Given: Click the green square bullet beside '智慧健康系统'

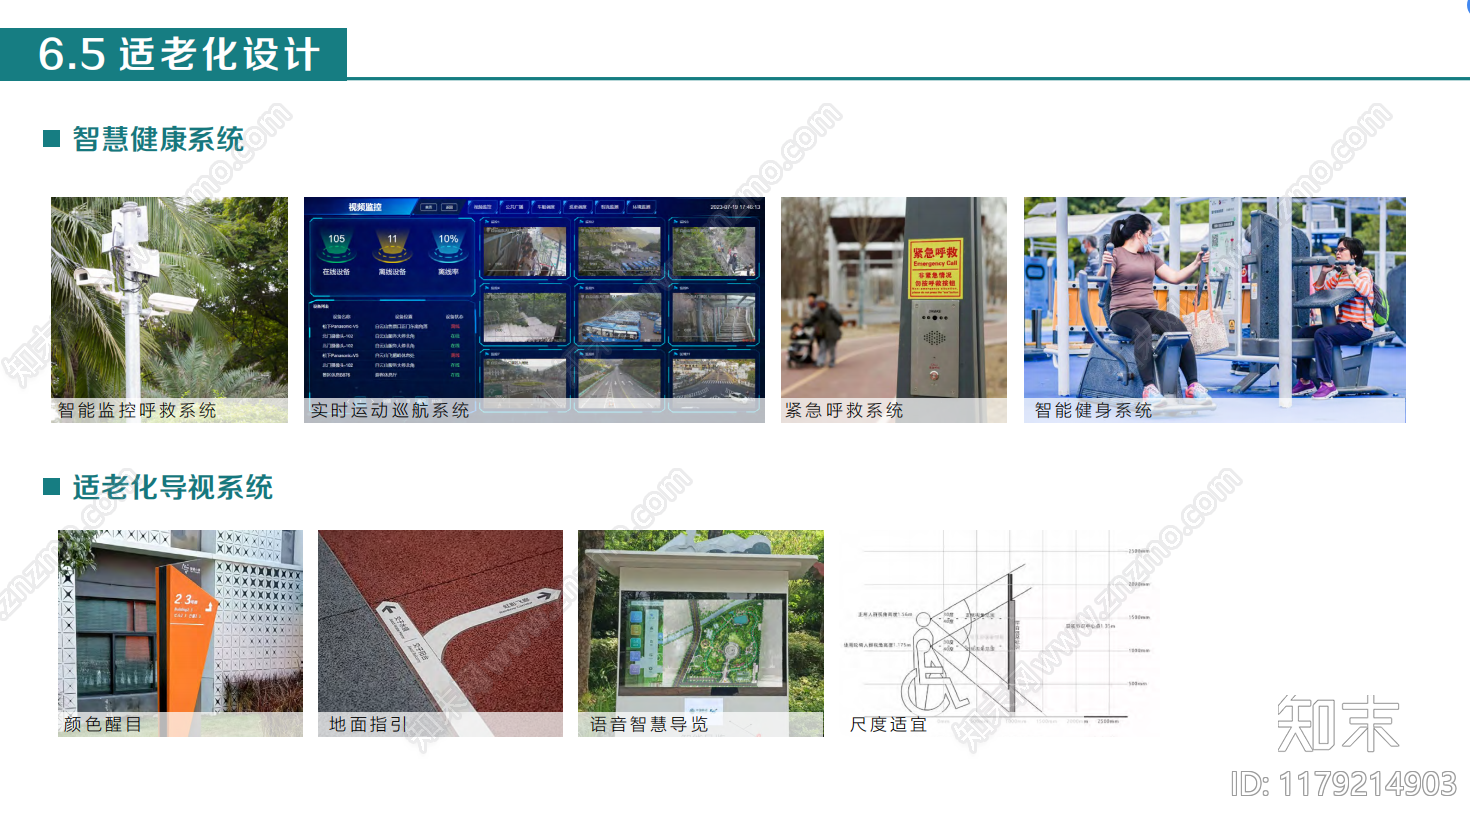Looking at the screenshot, I should pyautogui.click(x=52, y=138).
